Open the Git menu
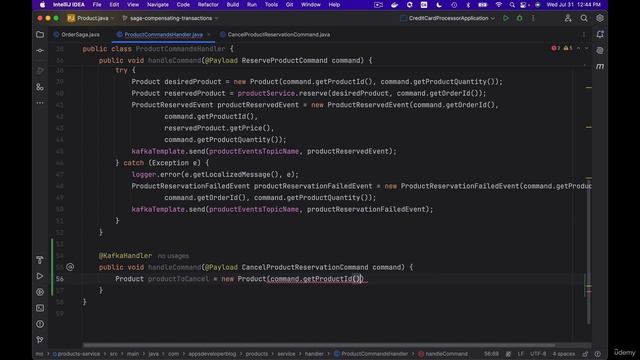The image size is (640, 360). [289, 5]
